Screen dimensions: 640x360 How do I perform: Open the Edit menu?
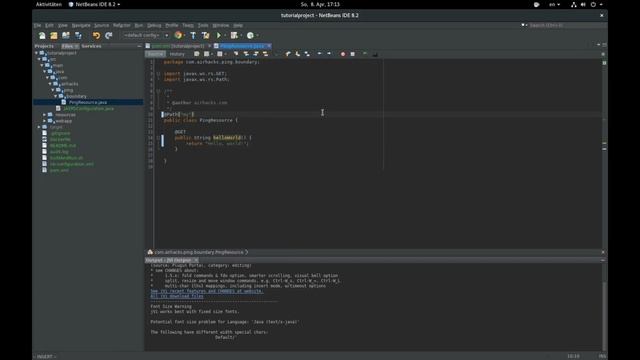(49, 25)
